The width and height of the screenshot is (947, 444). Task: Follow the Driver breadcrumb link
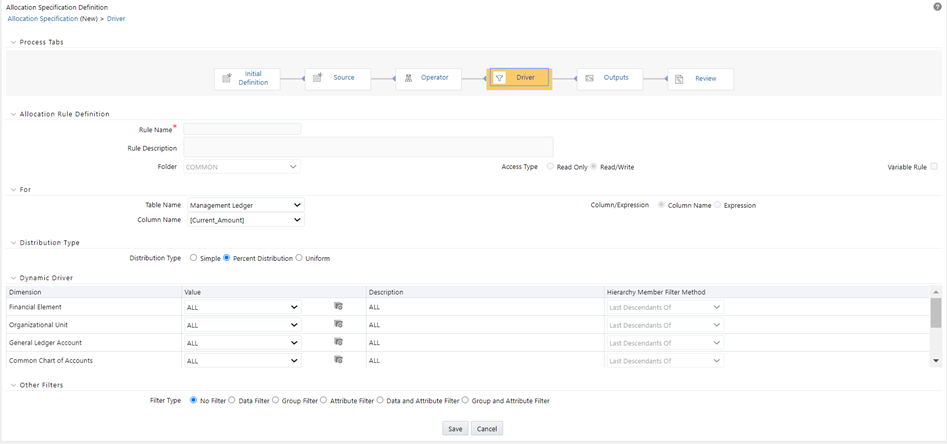coord(116,19)
